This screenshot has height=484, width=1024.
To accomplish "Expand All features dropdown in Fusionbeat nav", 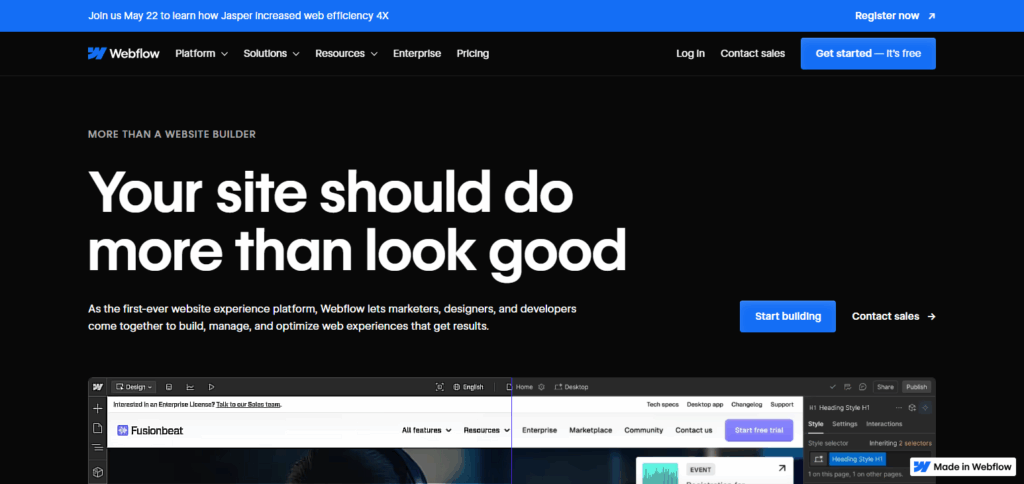I will point(426,430).
